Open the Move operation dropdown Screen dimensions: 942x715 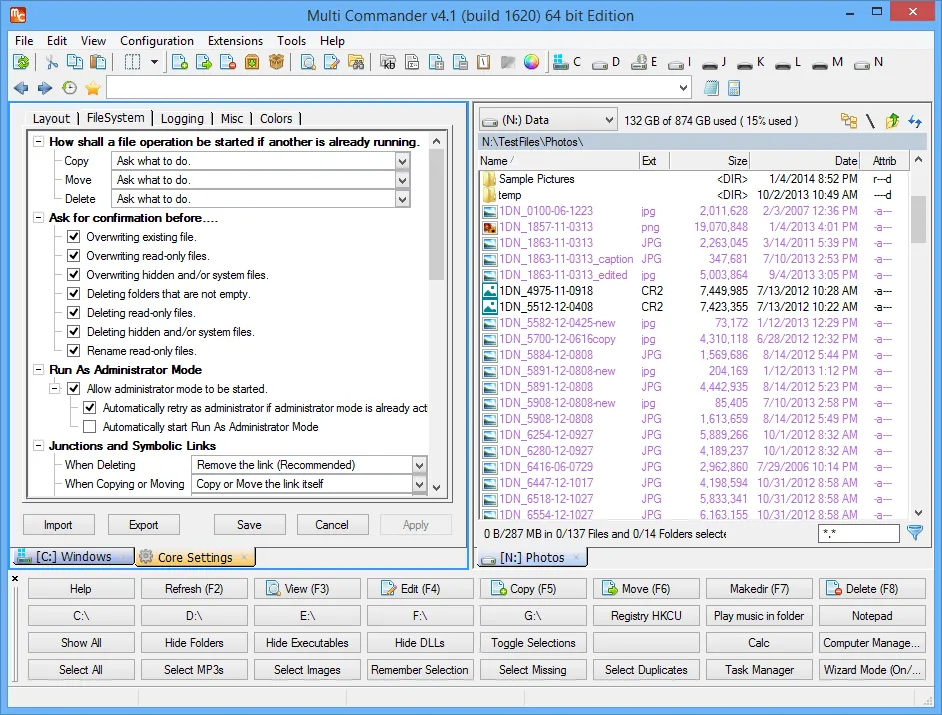(x=403, y=180)
